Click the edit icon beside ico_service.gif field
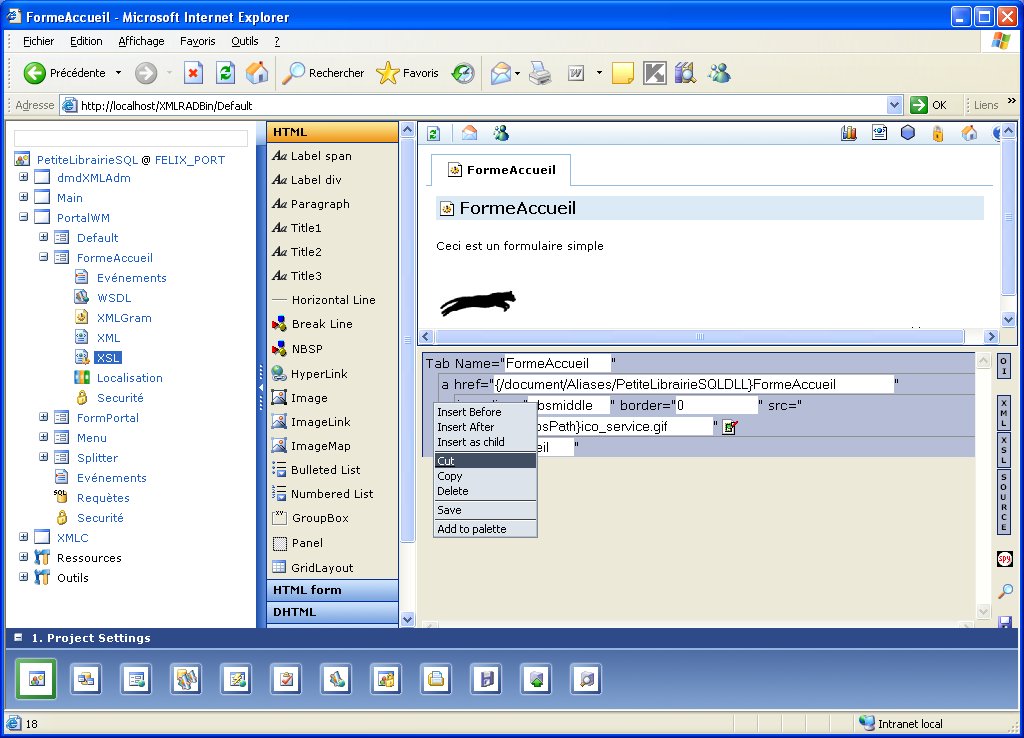Image resolution: width=1024 pixels, height=738 pixels. (x=729, y=427)
